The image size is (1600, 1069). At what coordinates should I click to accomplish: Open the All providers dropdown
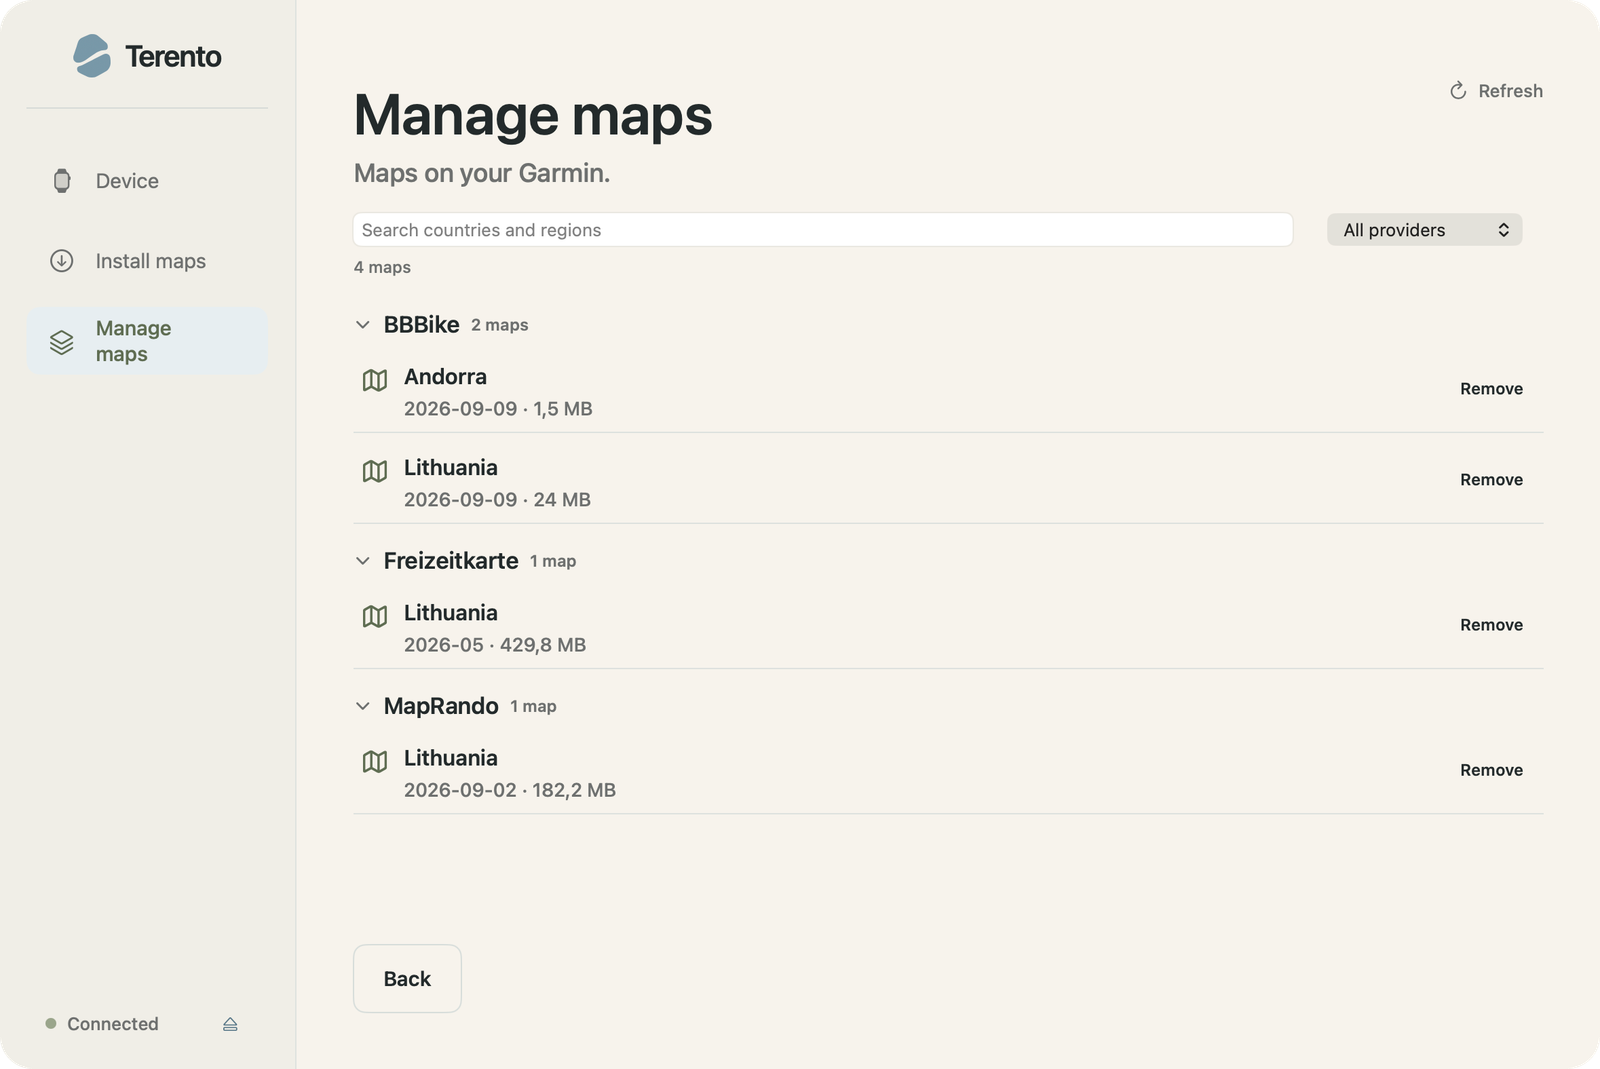1424,230
